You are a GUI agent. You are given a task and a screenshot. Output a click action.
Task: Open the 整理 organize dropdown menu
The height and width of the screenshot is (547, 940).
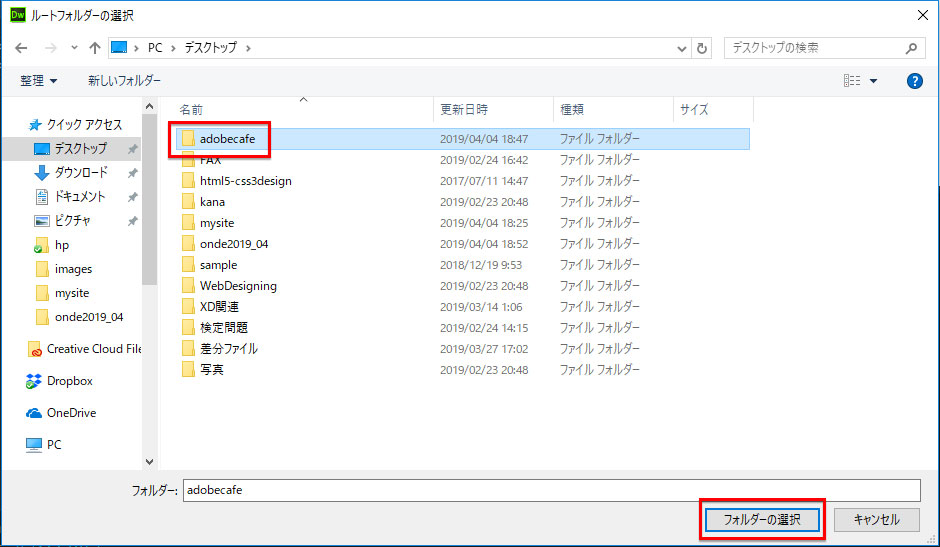click(x=39, y=81)
